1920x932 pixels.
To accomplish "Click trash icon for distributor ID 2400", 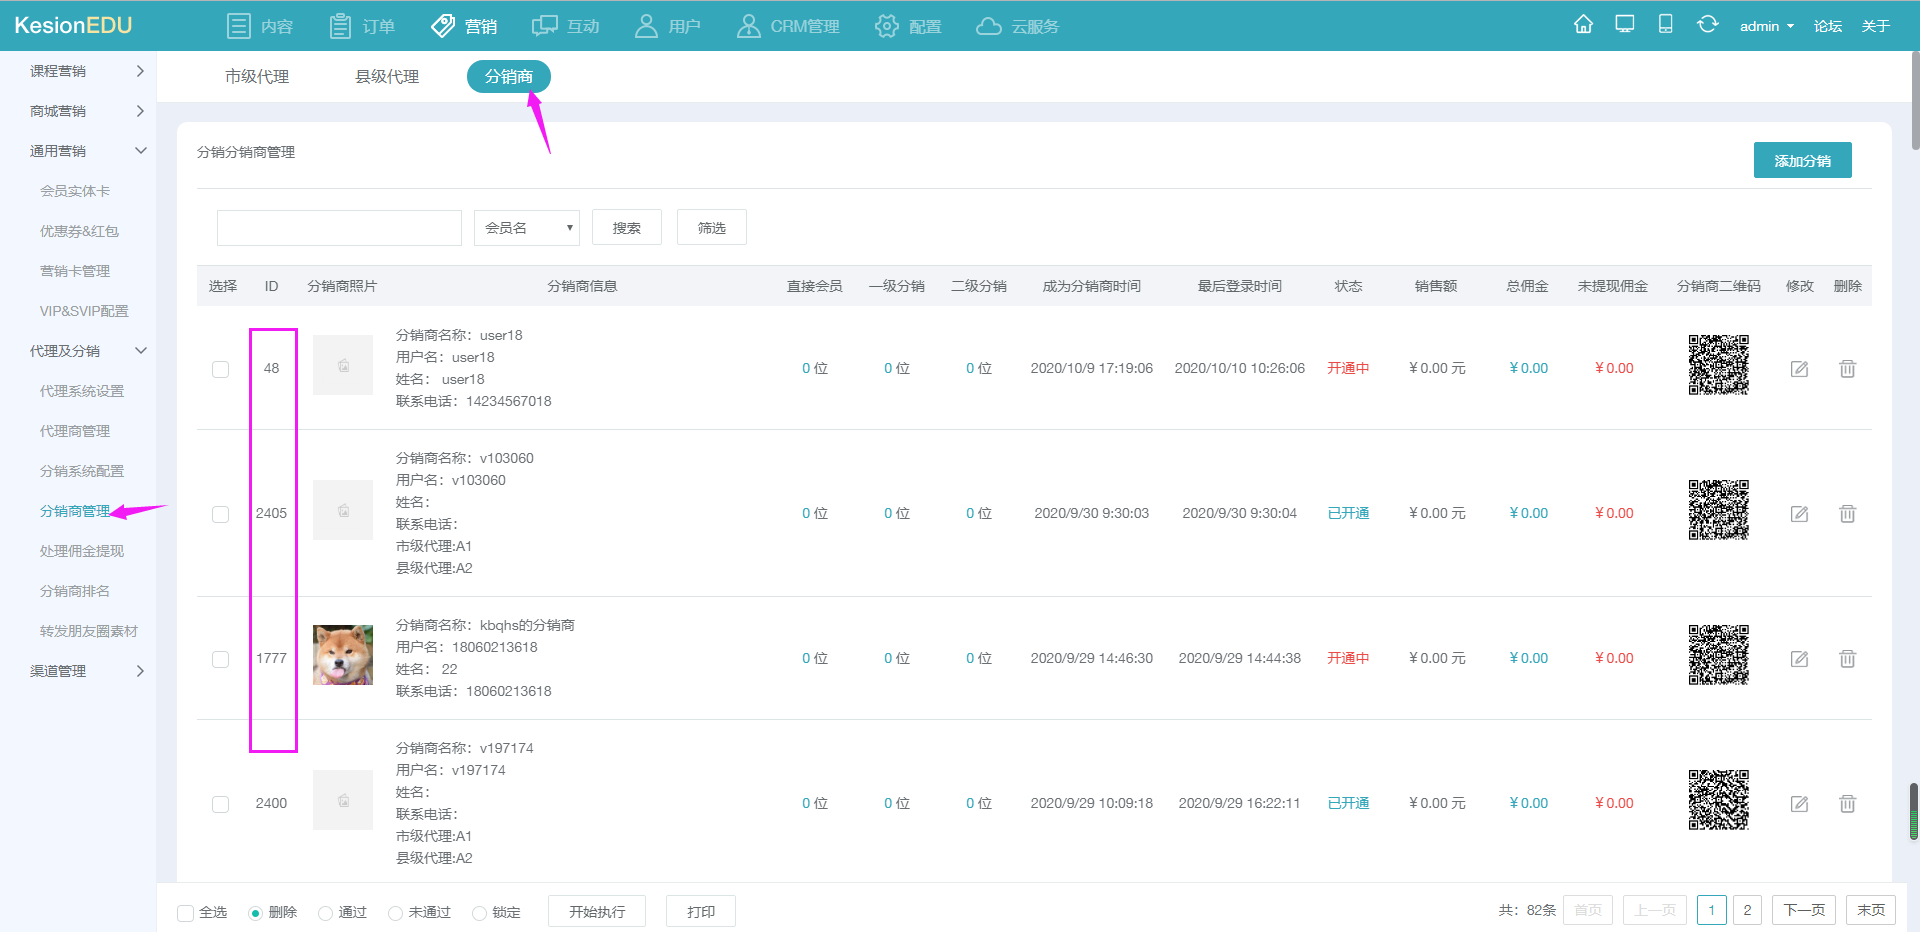I will click(x=1847, y=804).
